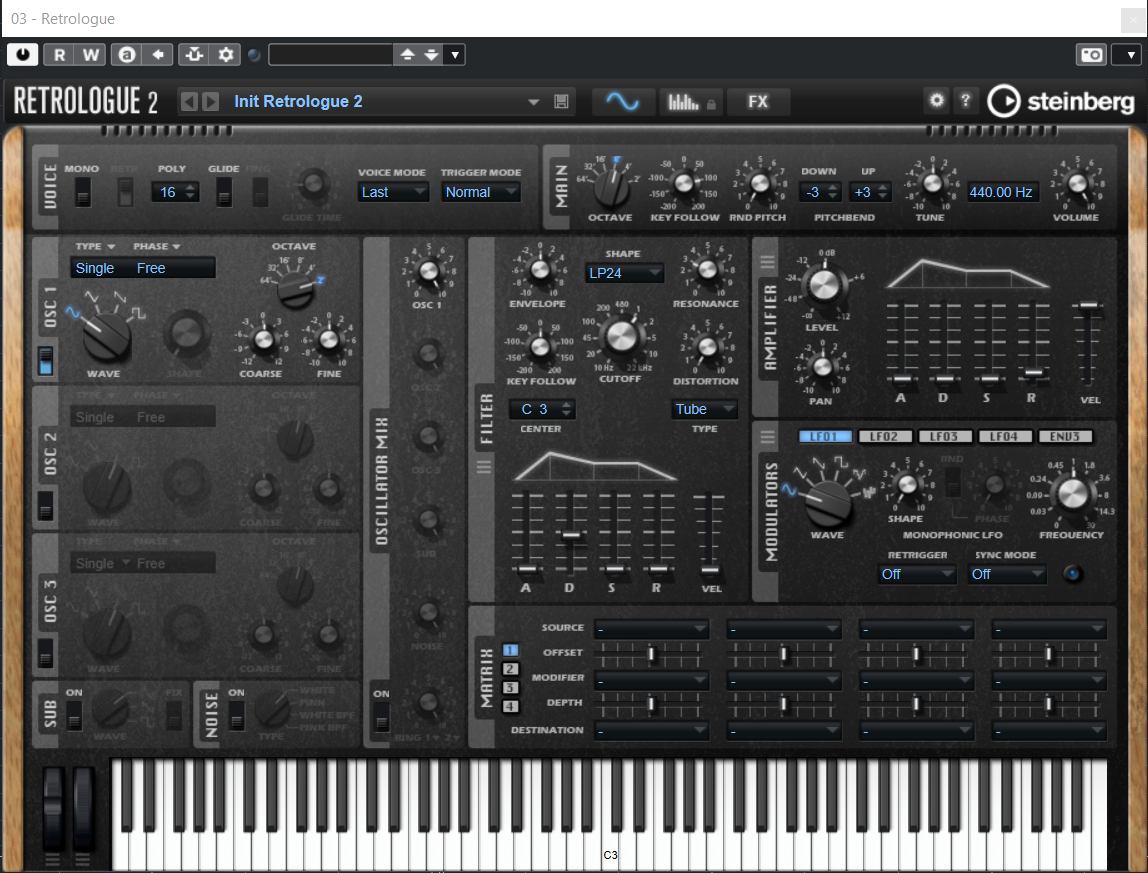Select Matrix page 3 button

(x=510, y=688)
